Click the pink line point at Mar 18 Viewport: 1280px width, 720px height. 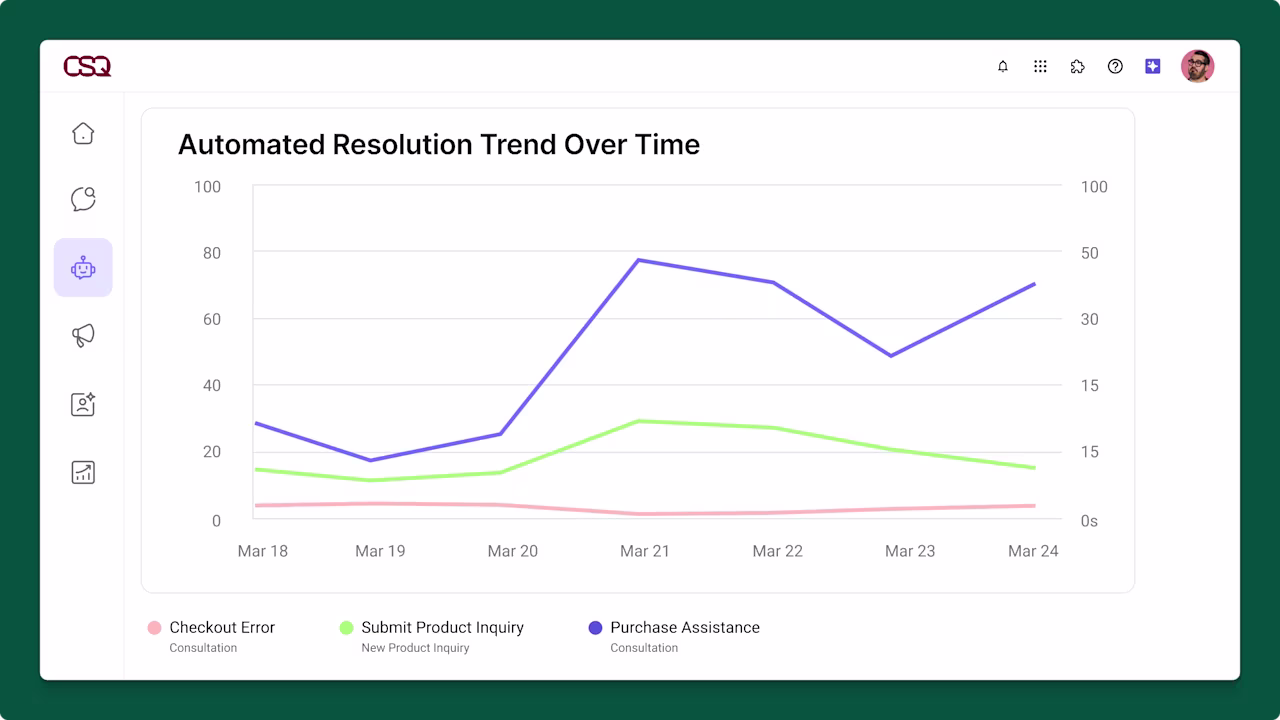coord(256,505)
